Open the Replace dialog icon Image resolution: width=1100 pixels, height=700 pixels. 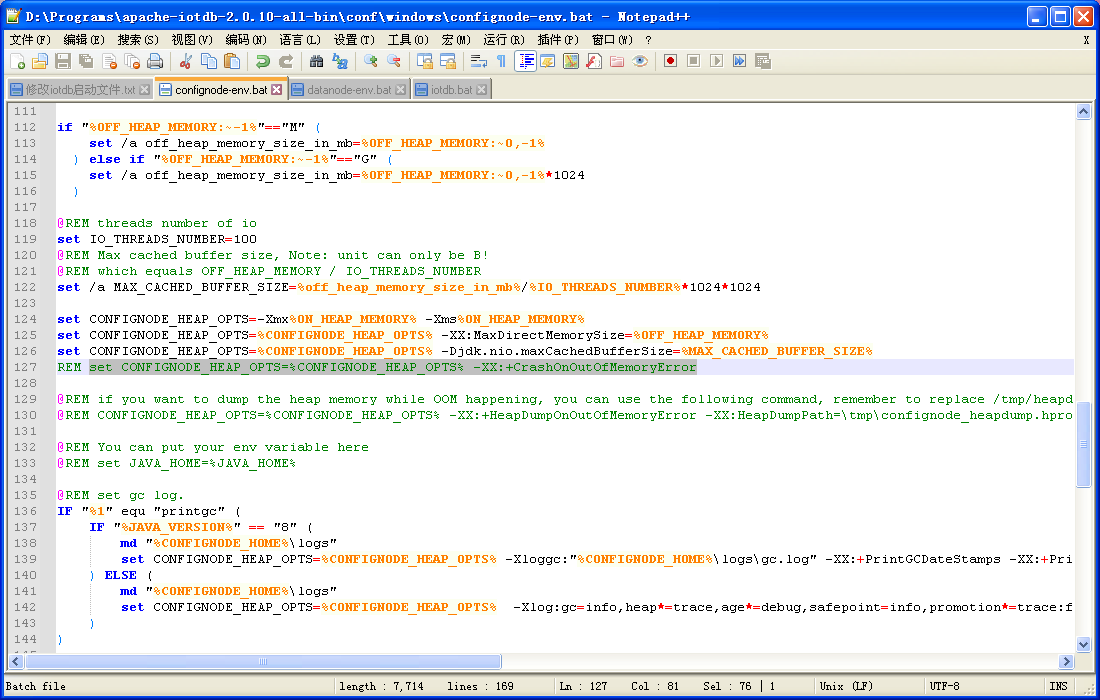pos(340,62)
